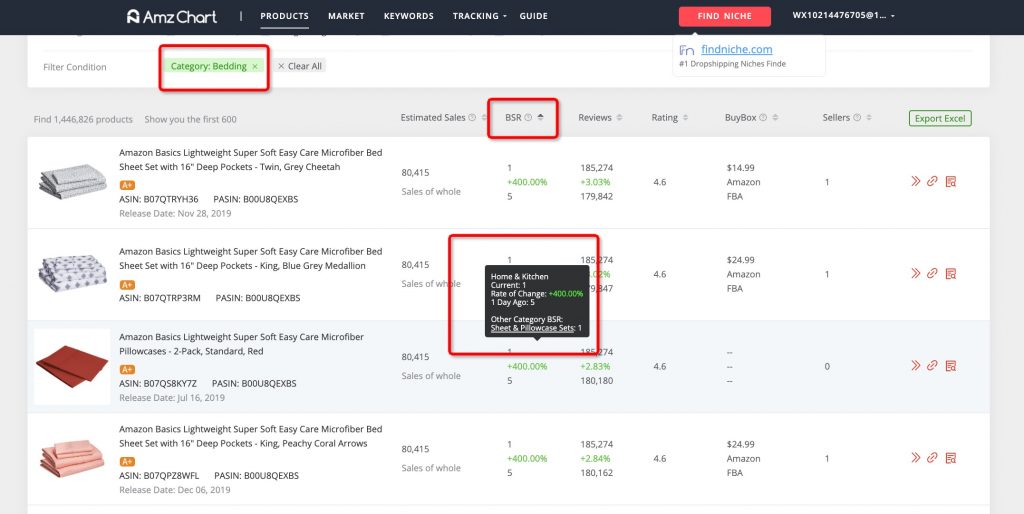Expand details for the Red Pillowcases row

tap(916, 366)
